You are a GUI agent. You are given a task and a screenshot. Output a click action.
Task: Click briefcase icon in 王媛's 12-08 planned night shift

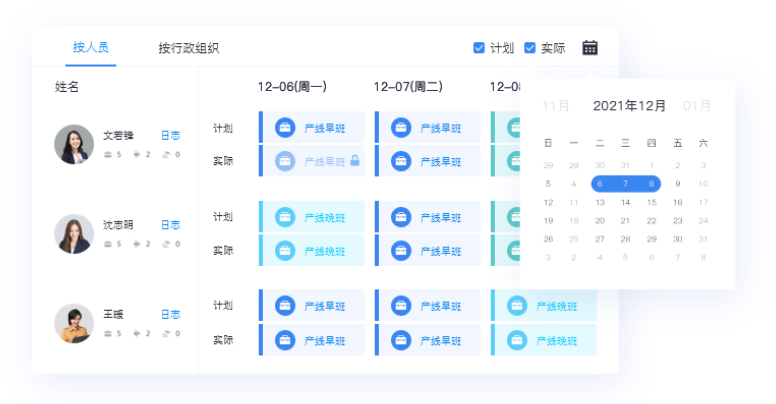[x=517, y=306]
